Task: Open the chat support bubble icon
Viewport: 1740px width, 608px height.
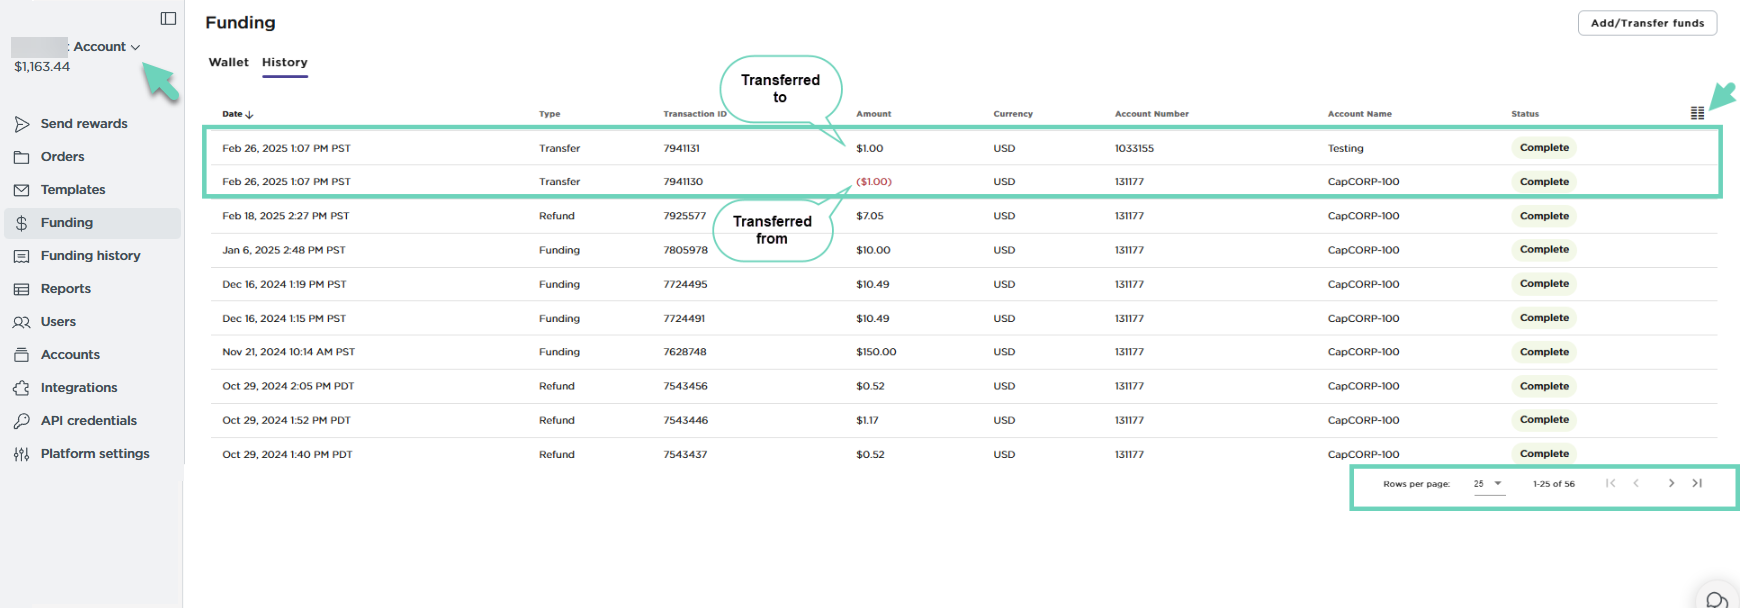Action: 1717,599
